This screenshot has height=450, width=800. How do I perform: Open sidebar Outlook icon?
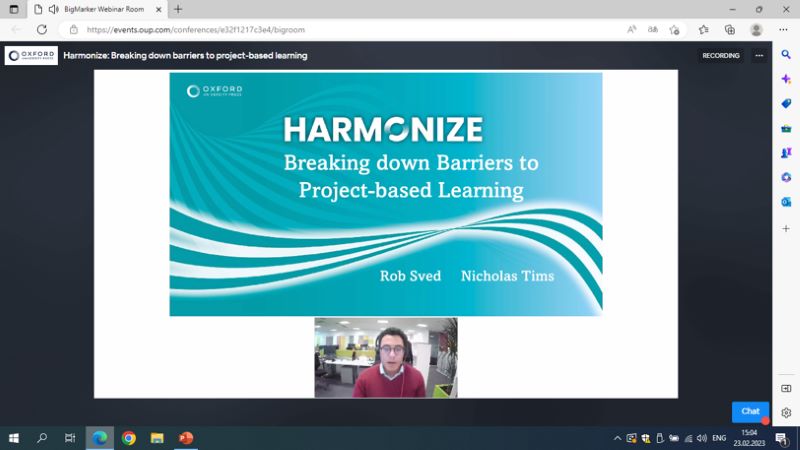(786, 202)
